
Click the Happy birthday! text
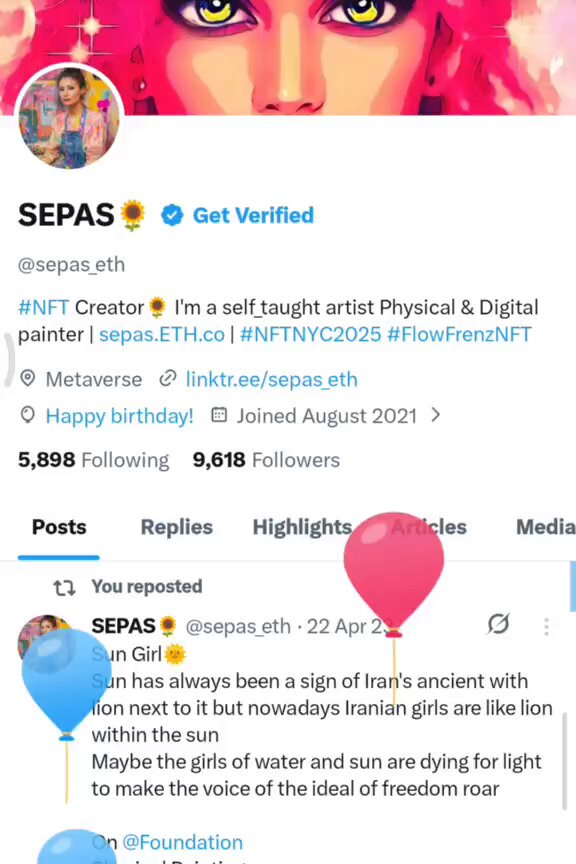click(119, 416)
